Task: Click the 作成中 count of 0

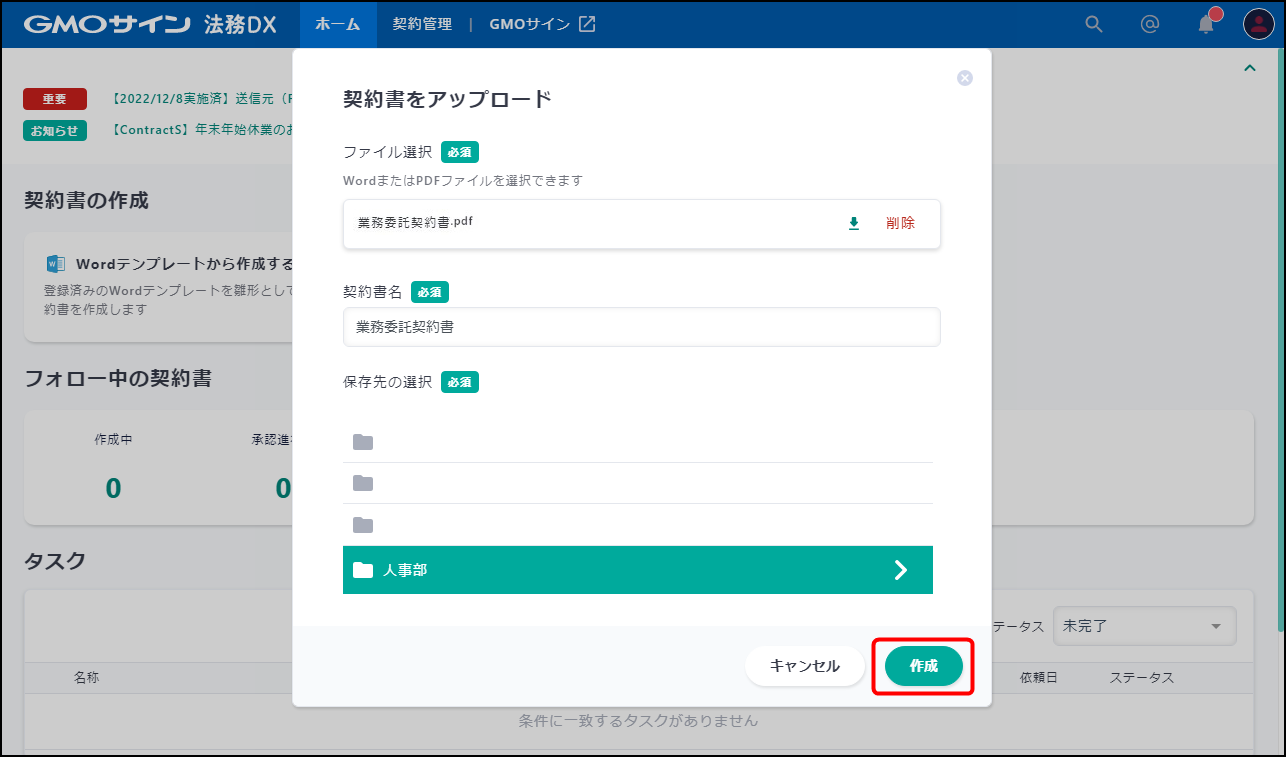Action: [x=113, y=488]
